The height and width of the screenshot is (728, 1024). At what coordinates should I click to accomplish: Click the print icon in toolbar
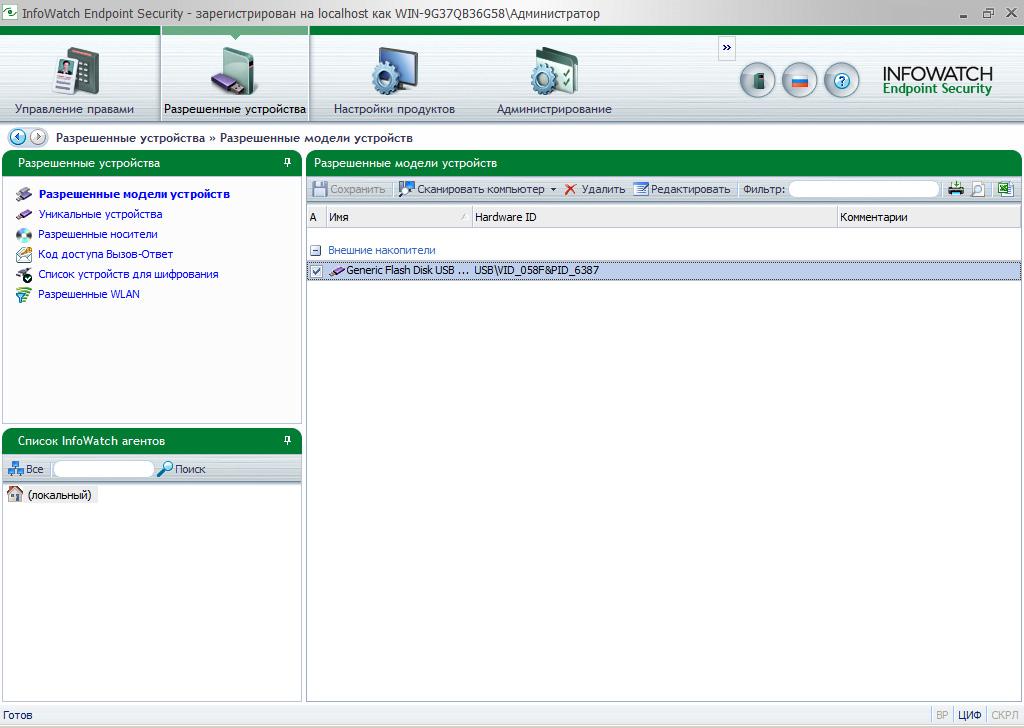point(956,189)
